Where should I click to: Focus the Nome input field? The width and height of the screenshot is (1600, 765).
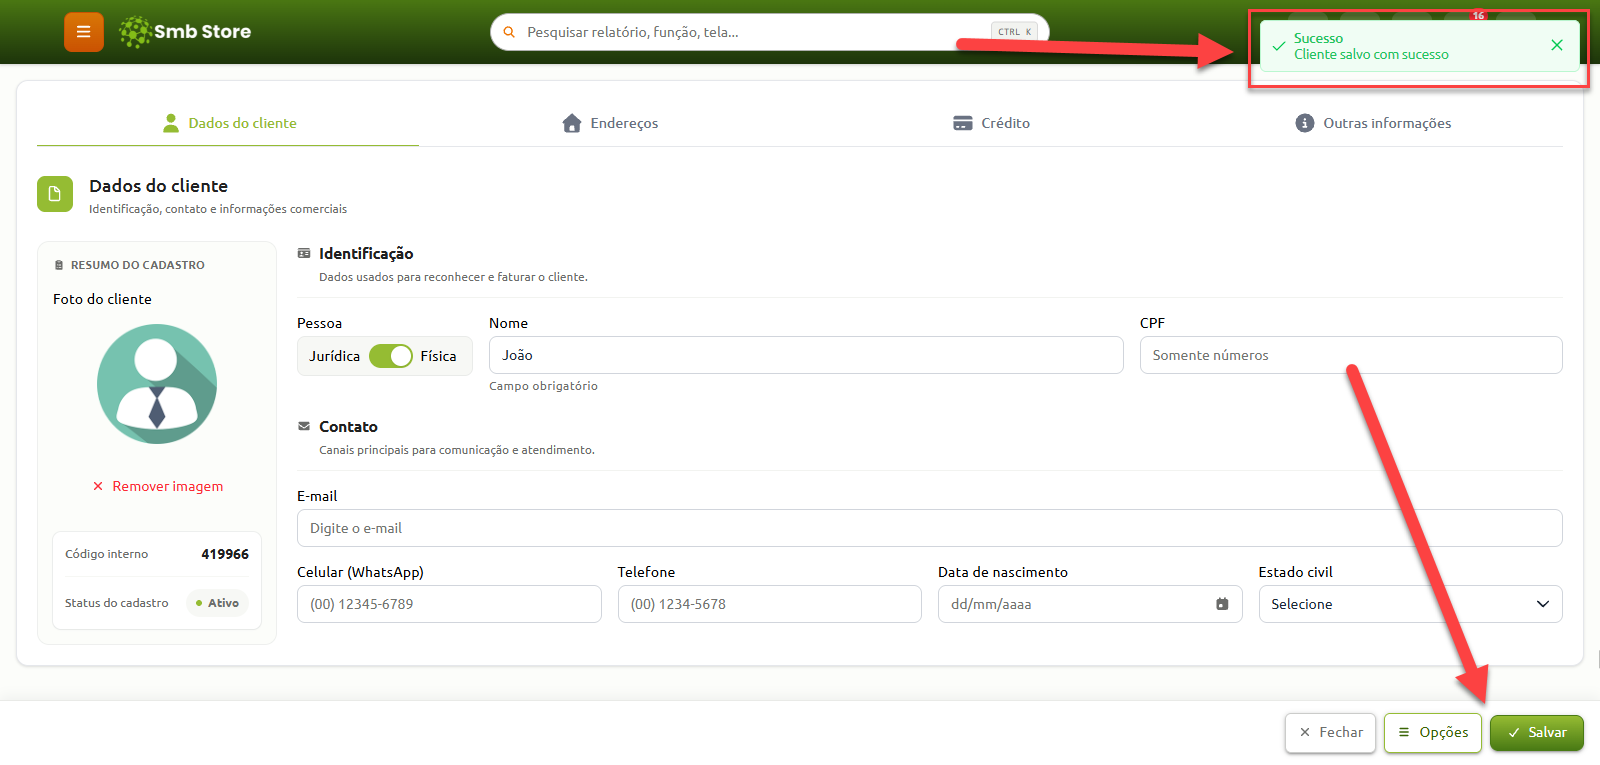(x=806, y=355)
